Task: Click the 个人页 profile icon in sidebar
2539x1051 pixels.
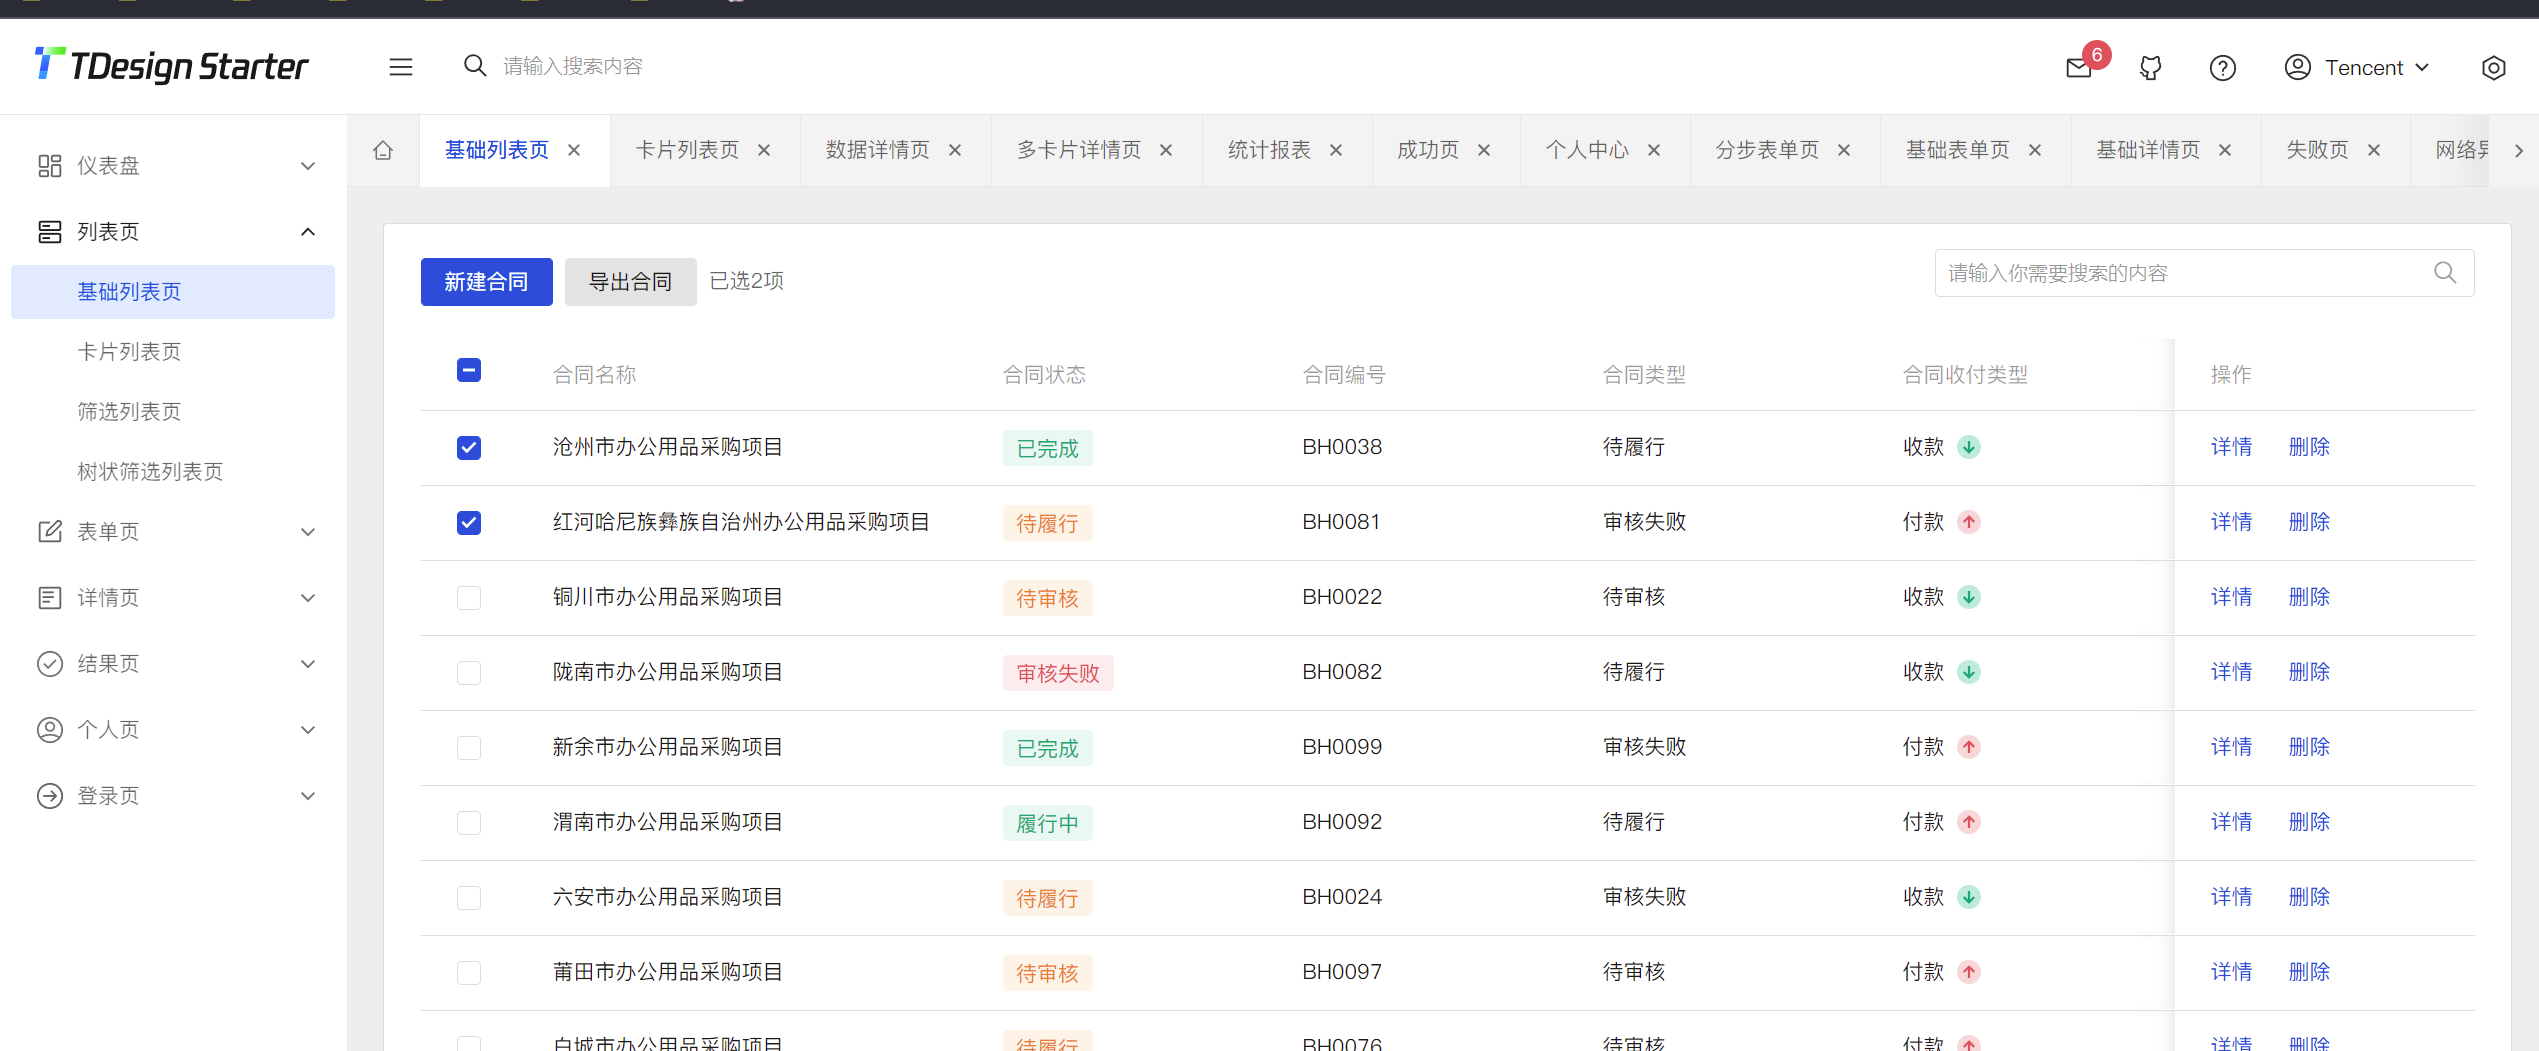Action: tap(50, 729)
